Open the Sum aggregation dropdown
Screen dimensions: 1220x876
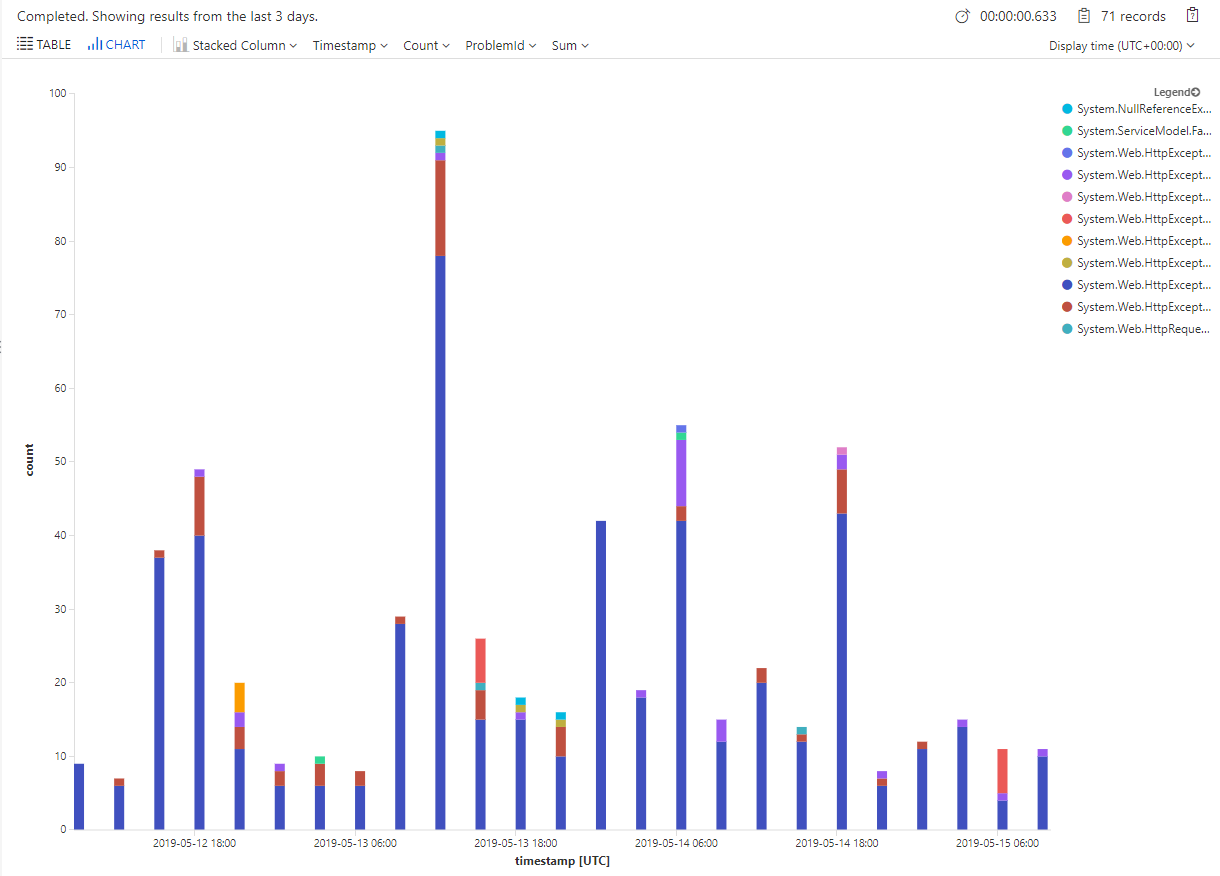[x=570, y=45]
